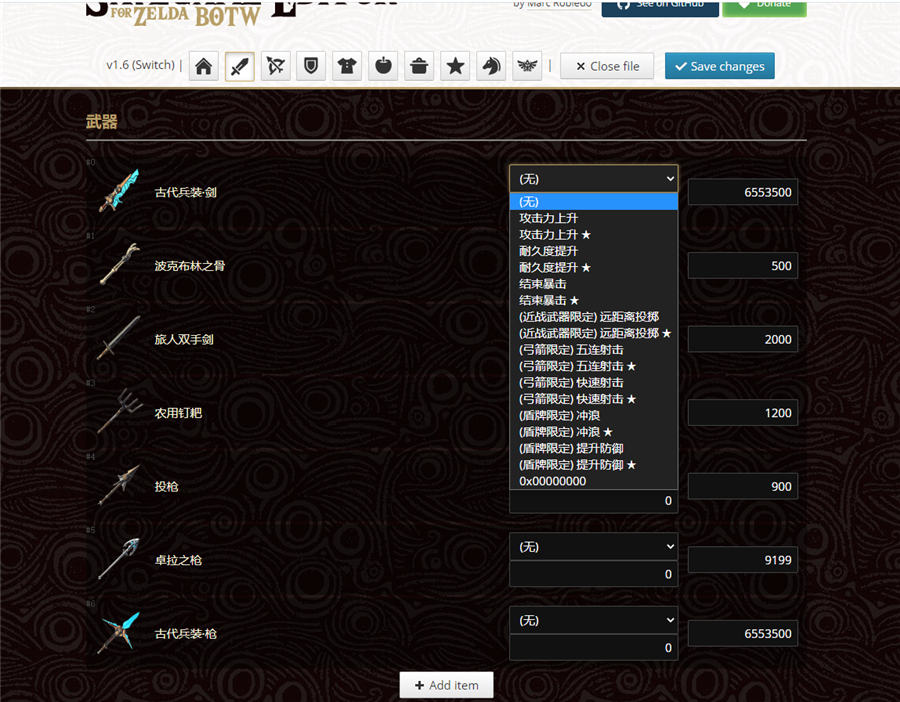900x702 pixels.
Task: Save changes with the blue button
Action: pyautogui.click(x=720, y=67)
